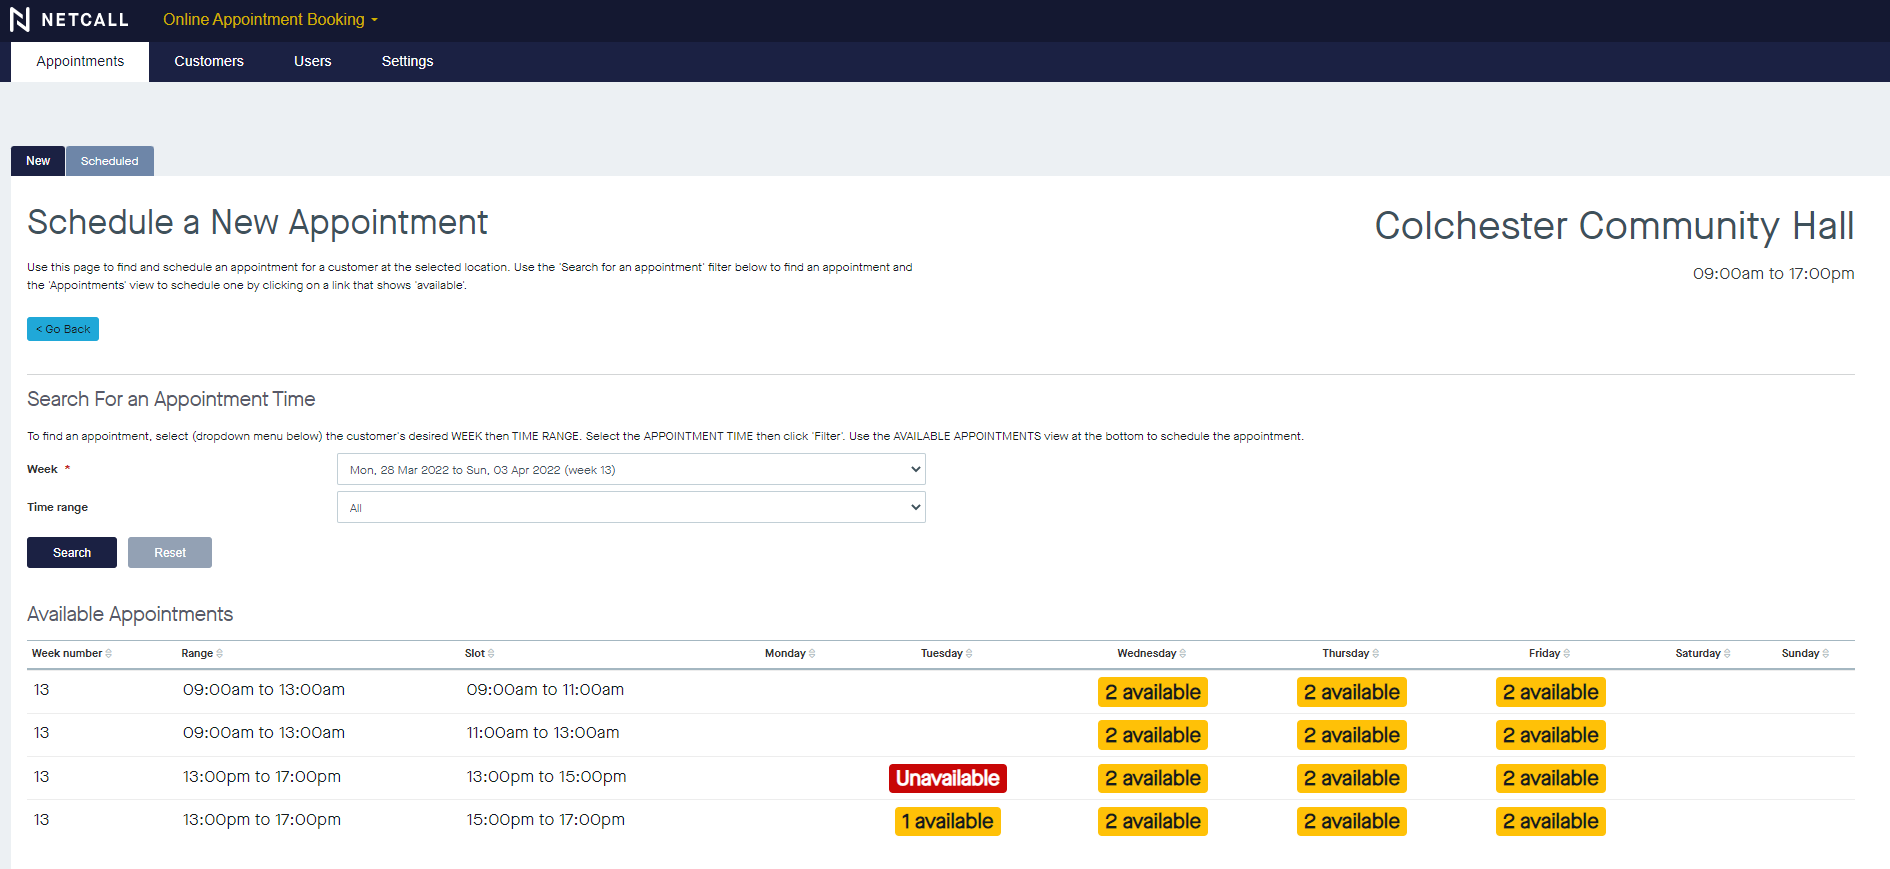Select Tuesday 15:00pm slot with 1 available
Image resolution: width=1890 pixels, height=869 pixels.
tap(947, 822)
